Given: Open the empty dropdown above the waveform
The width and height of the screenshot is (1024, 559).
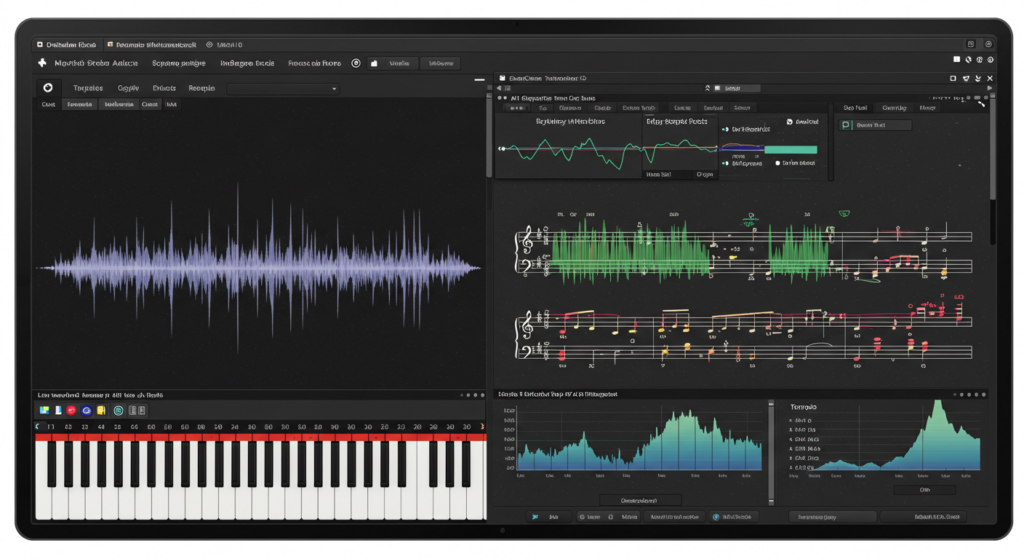Looking at the screenshot, I should coord(283,88).
